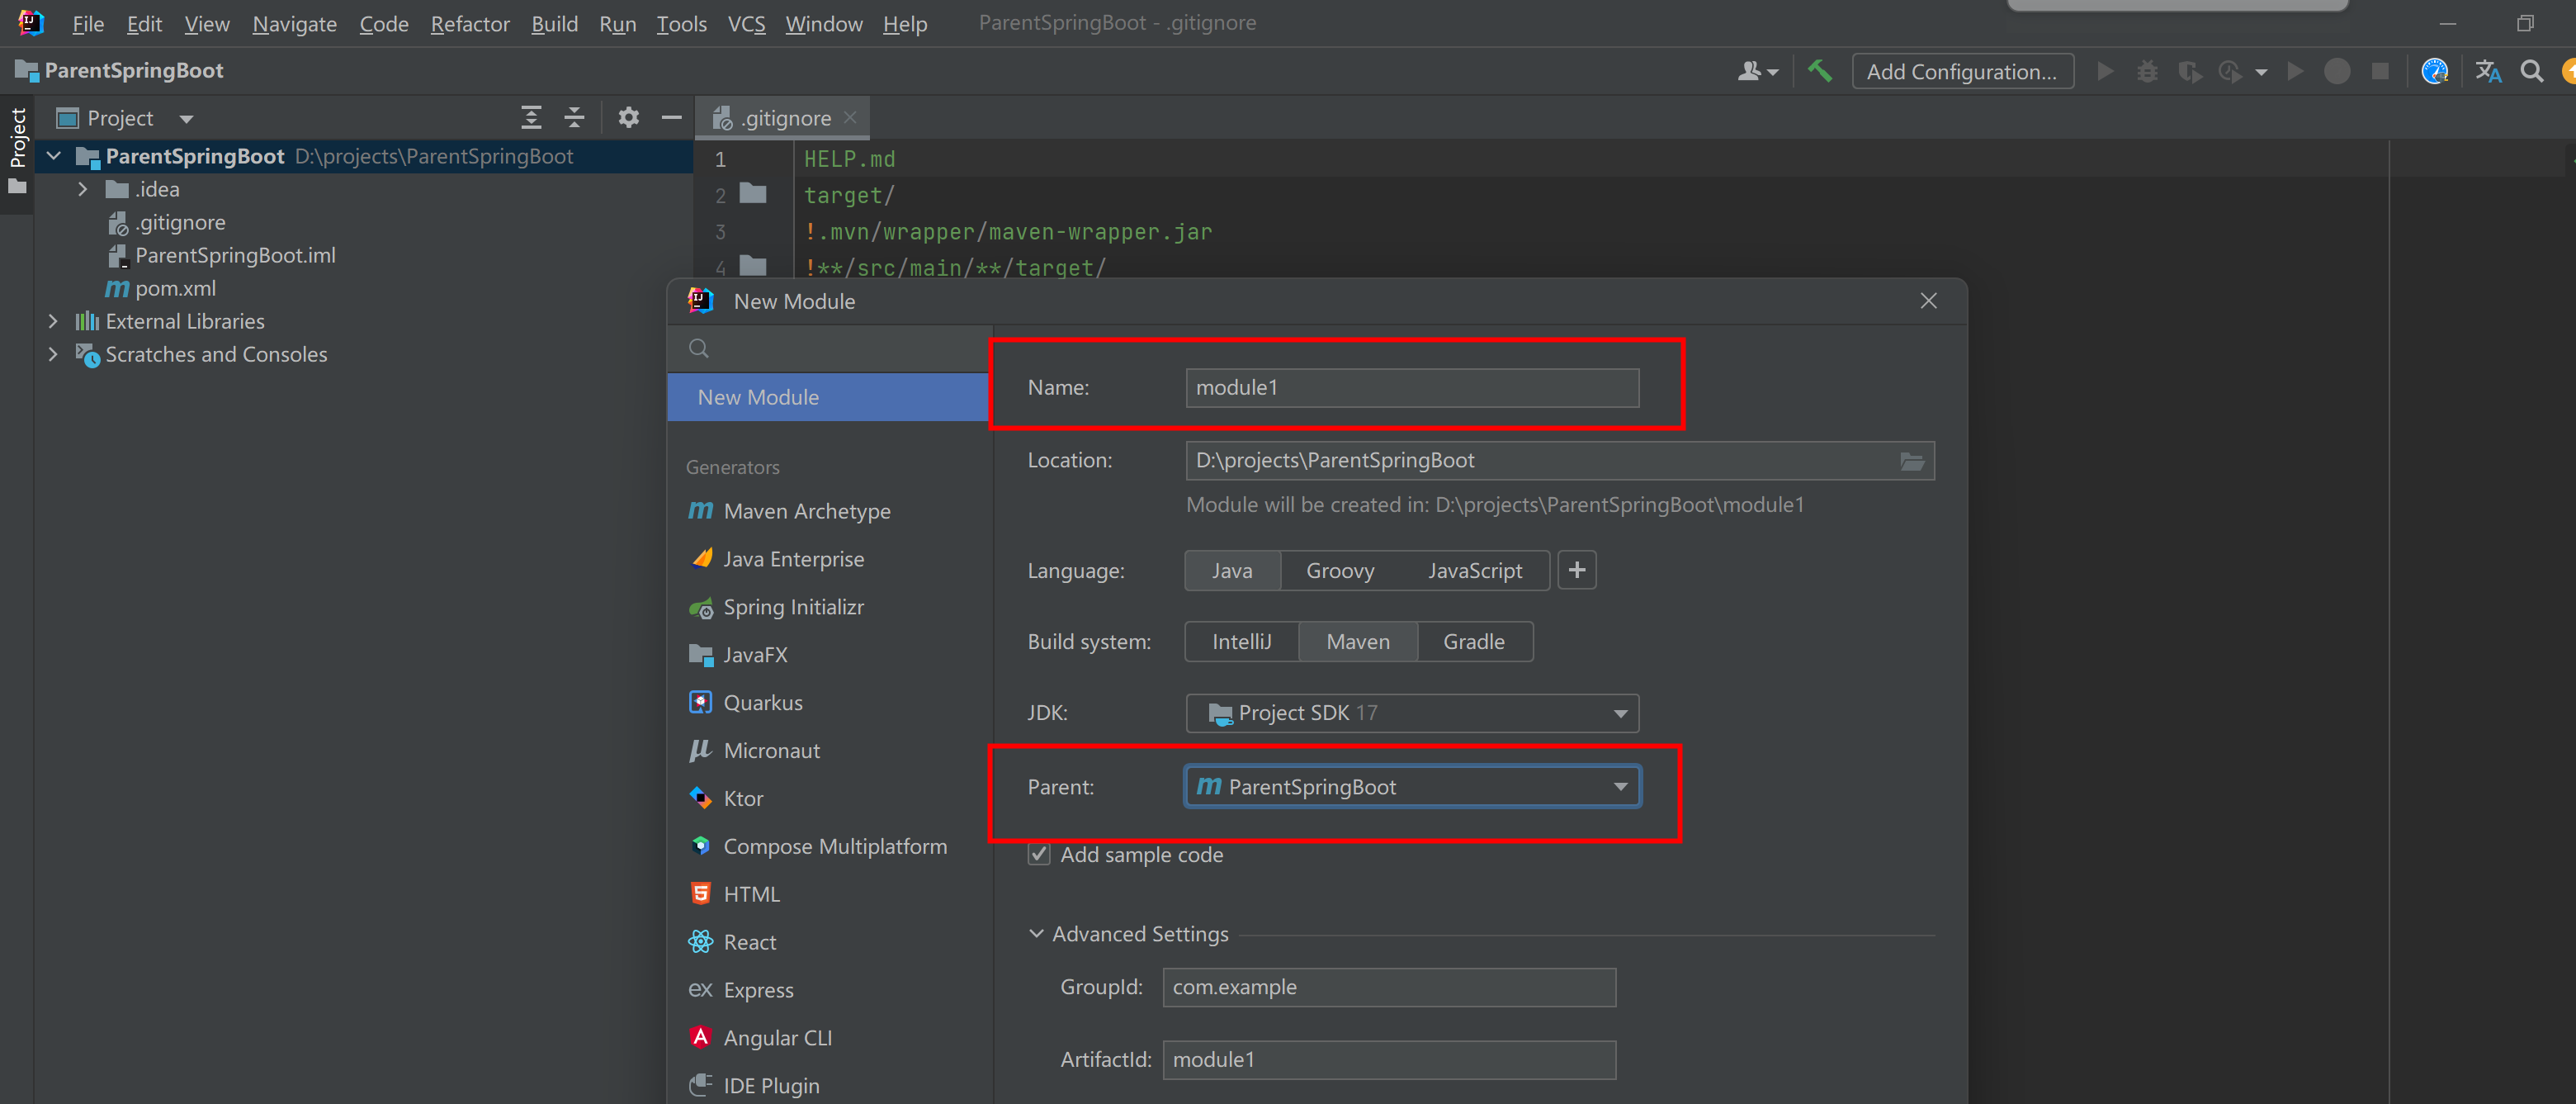Click the generator search field
Image resolution: width=2576 pixels, height=1104 pixels.
tap(830, 349)
